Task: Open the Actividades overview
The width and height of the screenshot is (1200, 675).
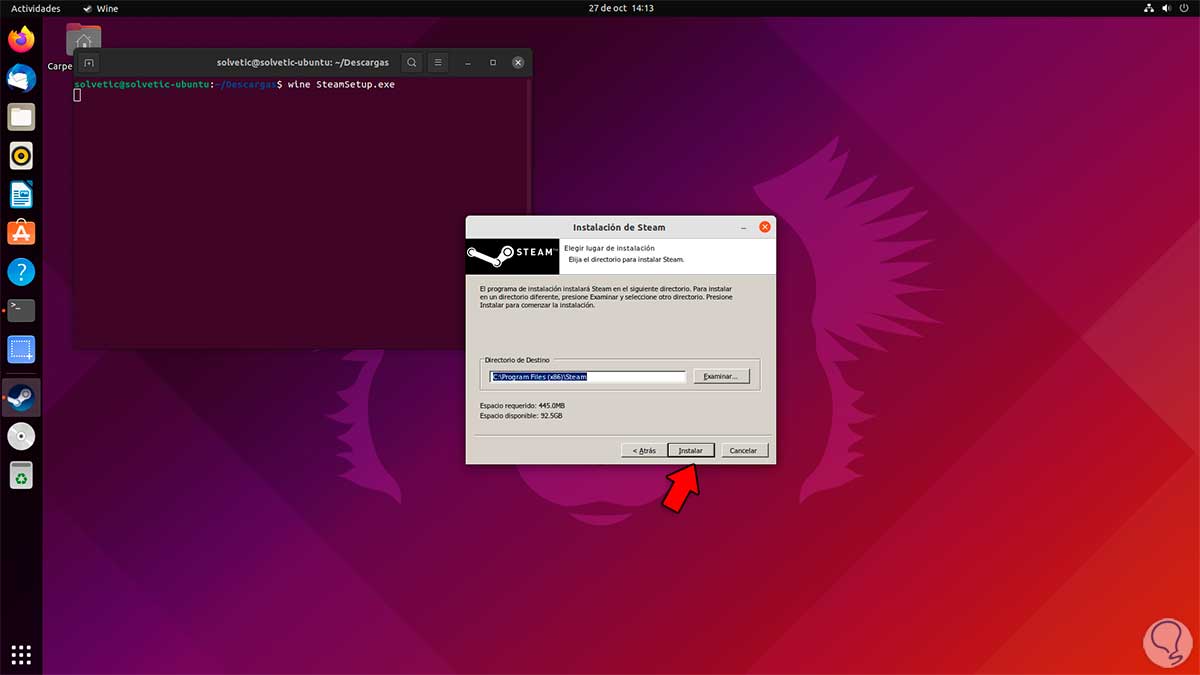Action: pos(36,8)
